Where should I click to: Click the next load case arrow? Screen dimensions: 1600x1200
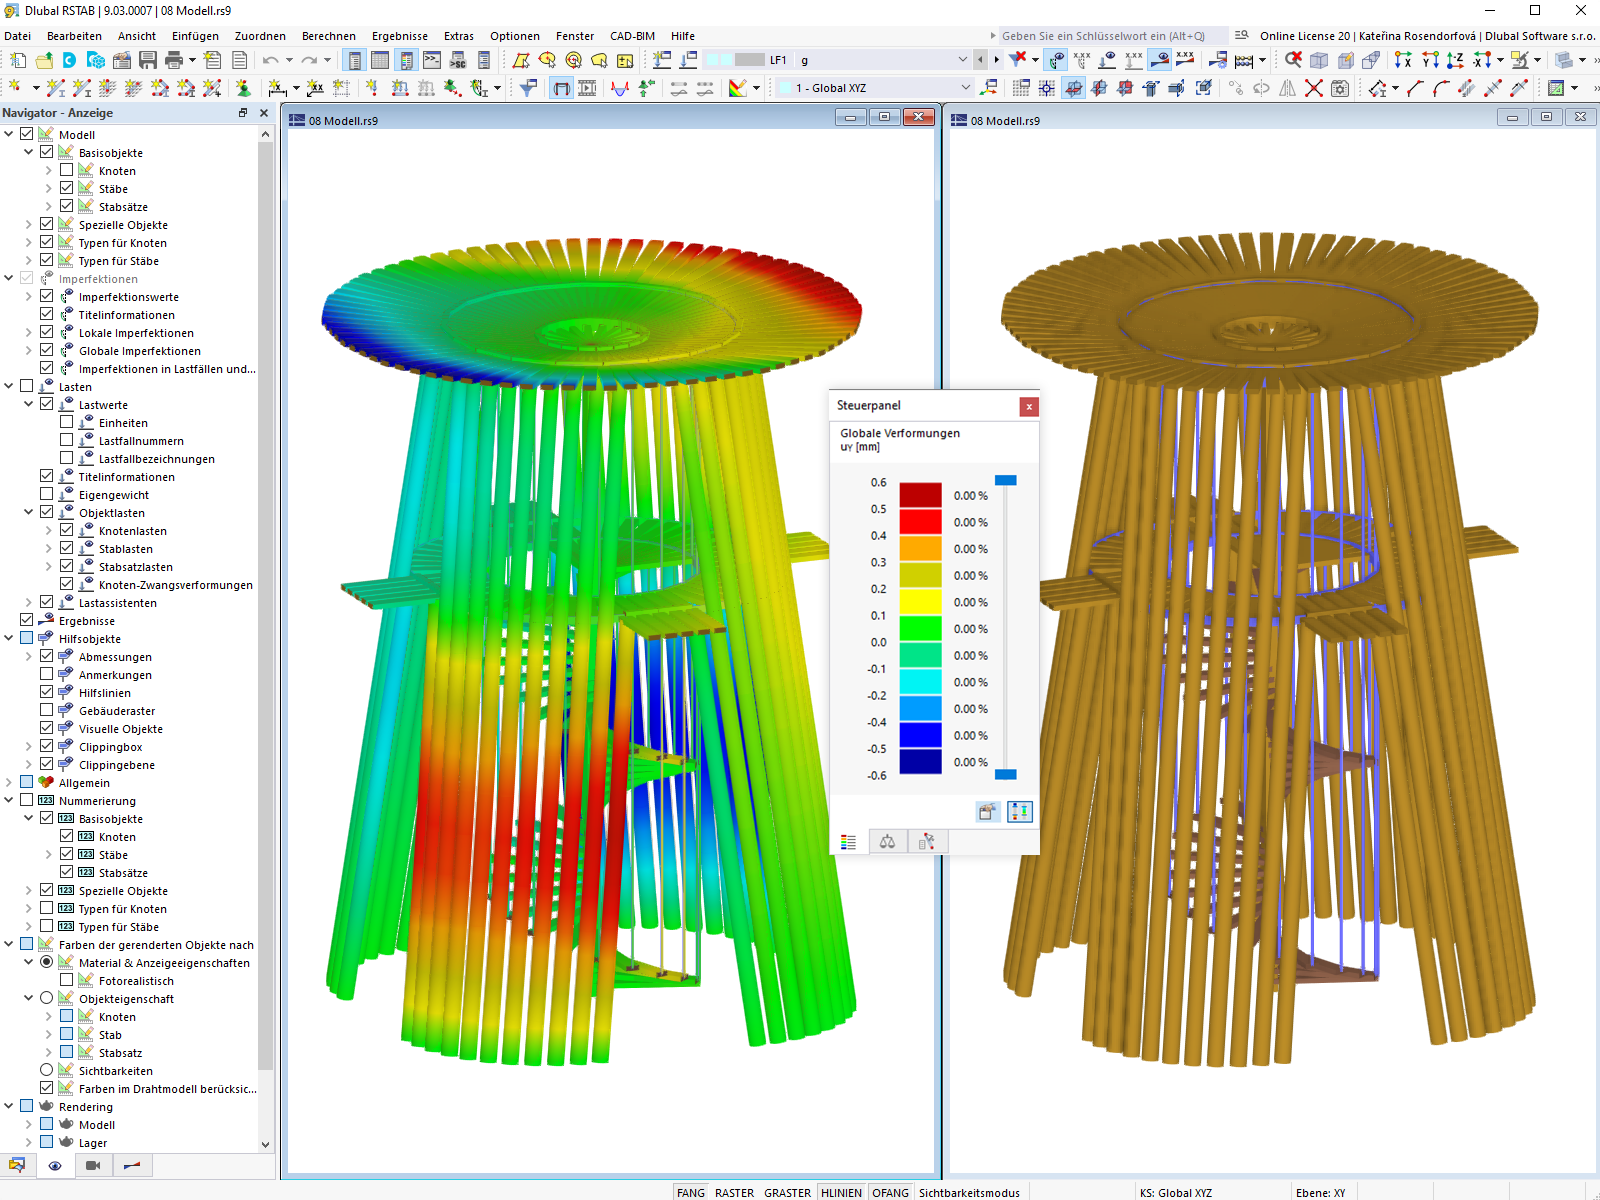pyautogui.click(x=996, y=60)
